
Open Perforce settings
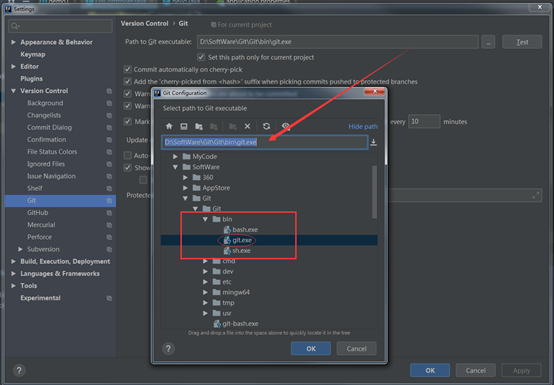[40, 237]
